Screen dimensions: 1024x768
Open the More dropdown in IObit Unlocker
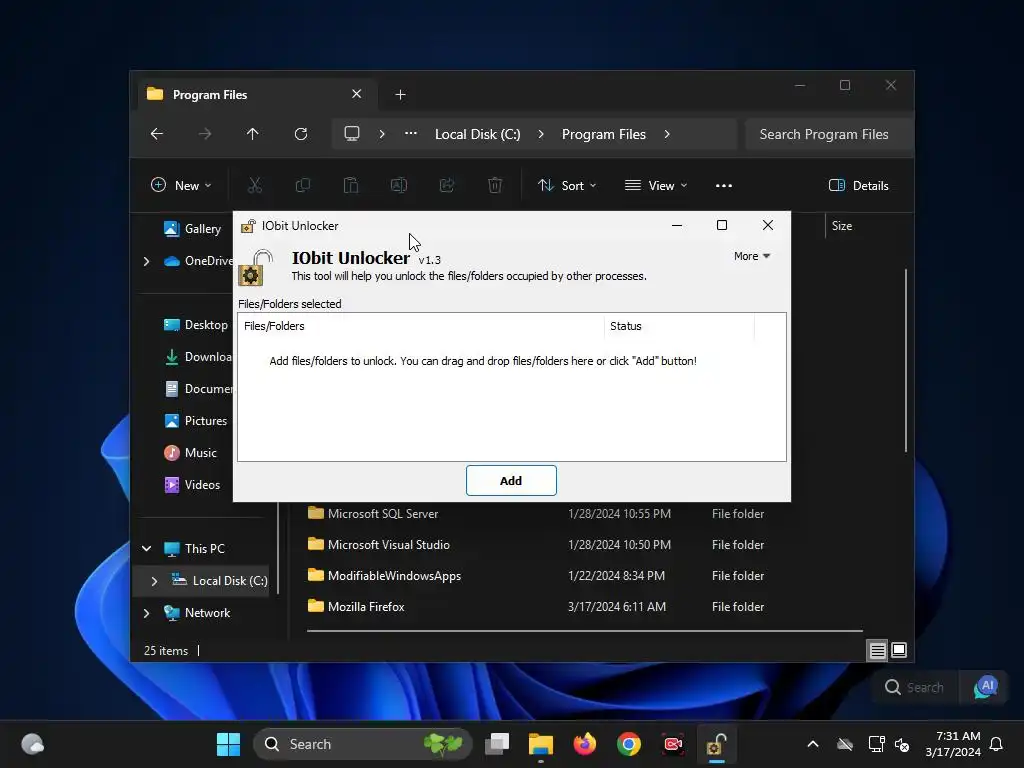[752, 256]
